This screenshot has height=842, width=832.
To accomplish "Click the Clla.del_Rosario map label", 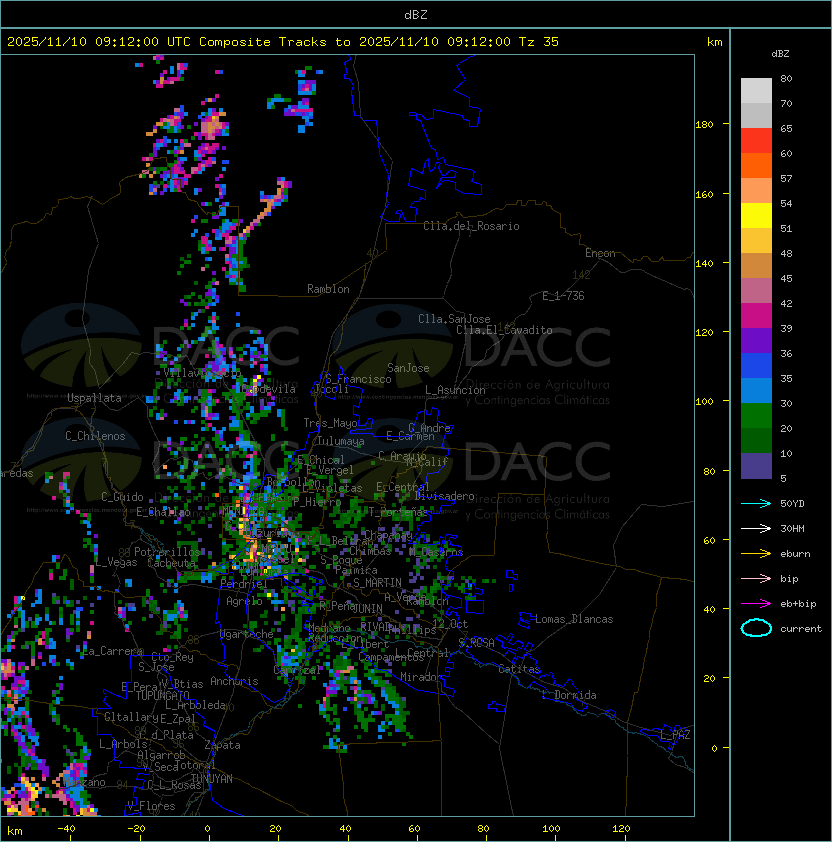I will (x=471, y=226).
